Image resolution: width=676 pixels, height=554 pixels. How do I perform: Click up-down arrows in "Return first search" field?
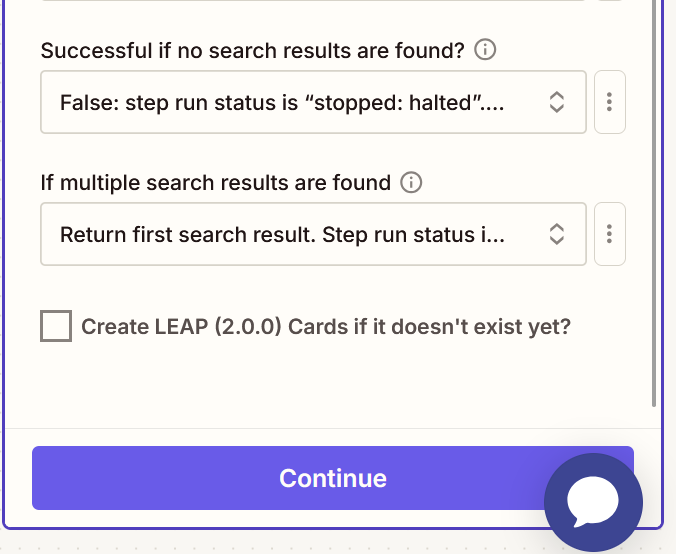pos(557,234)
